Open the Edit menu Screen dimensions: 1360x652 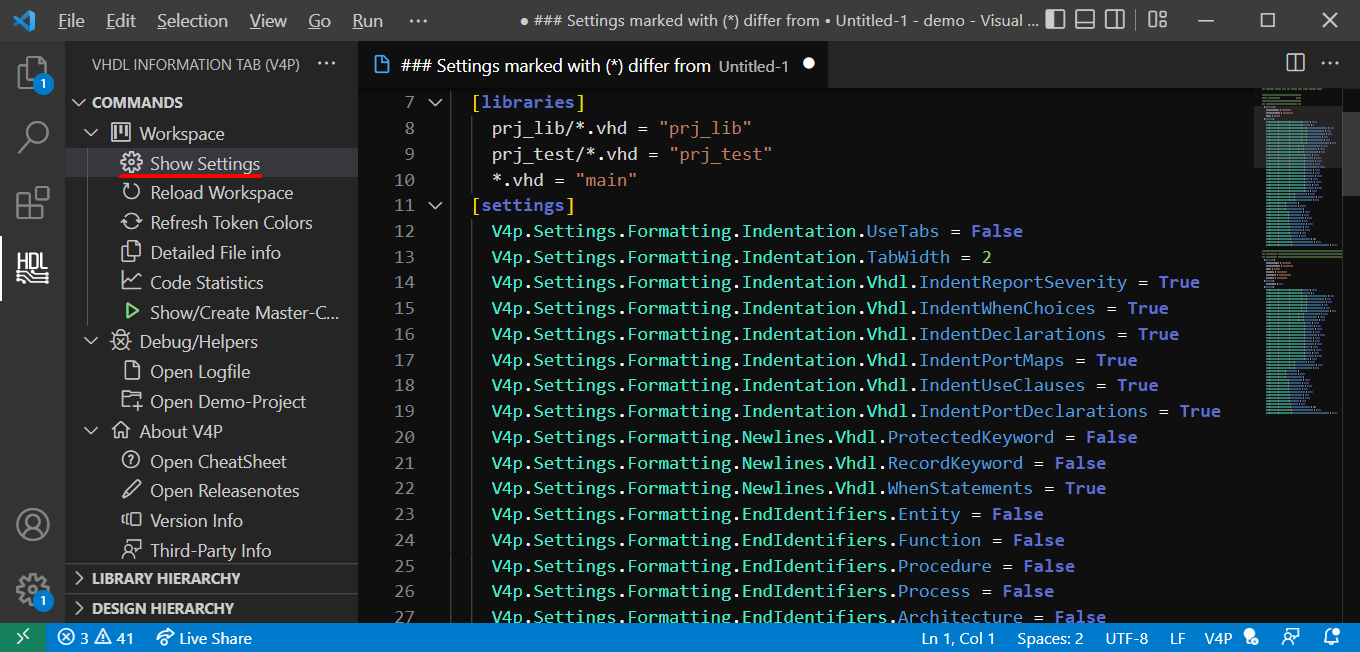point(121,20)
